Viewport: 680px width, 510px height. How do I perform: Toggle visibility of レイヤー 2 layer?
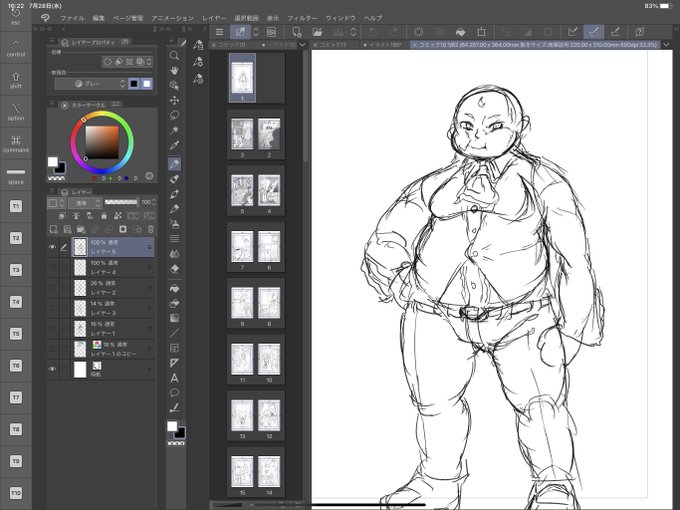coord(52,288)
